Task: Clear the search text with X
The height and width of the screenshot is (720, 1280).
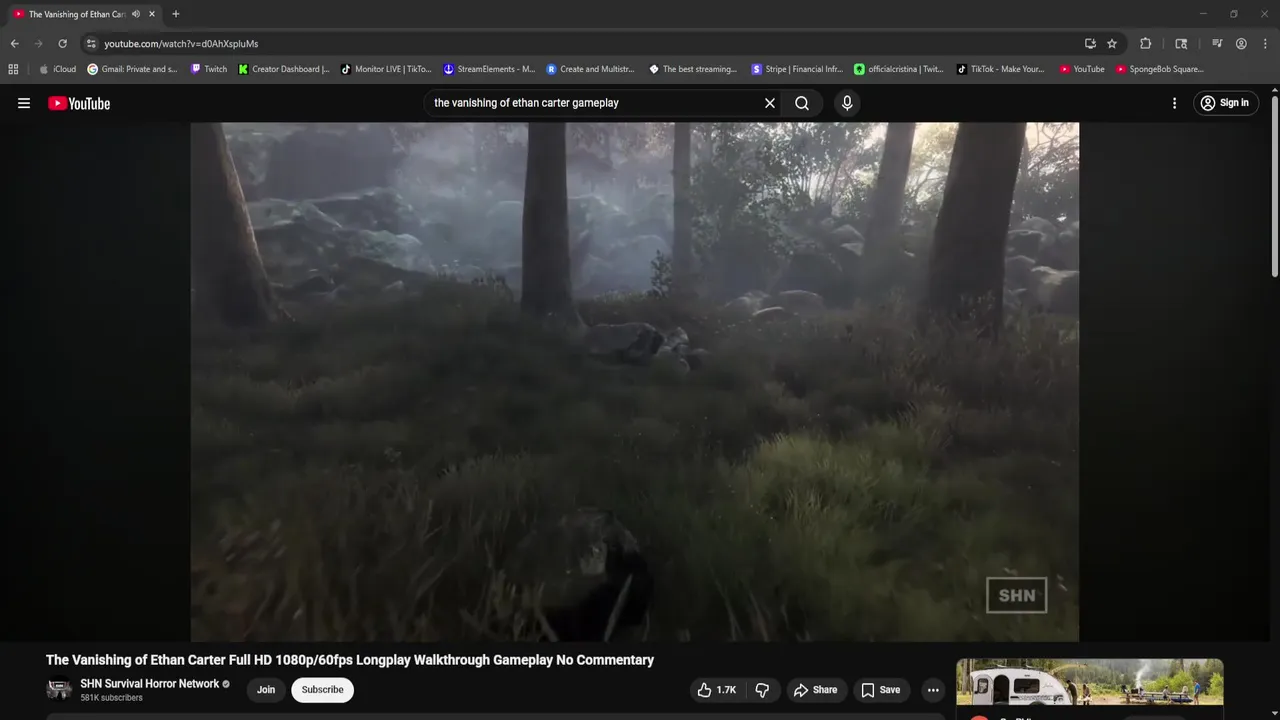Action: (x=770, y=103)
